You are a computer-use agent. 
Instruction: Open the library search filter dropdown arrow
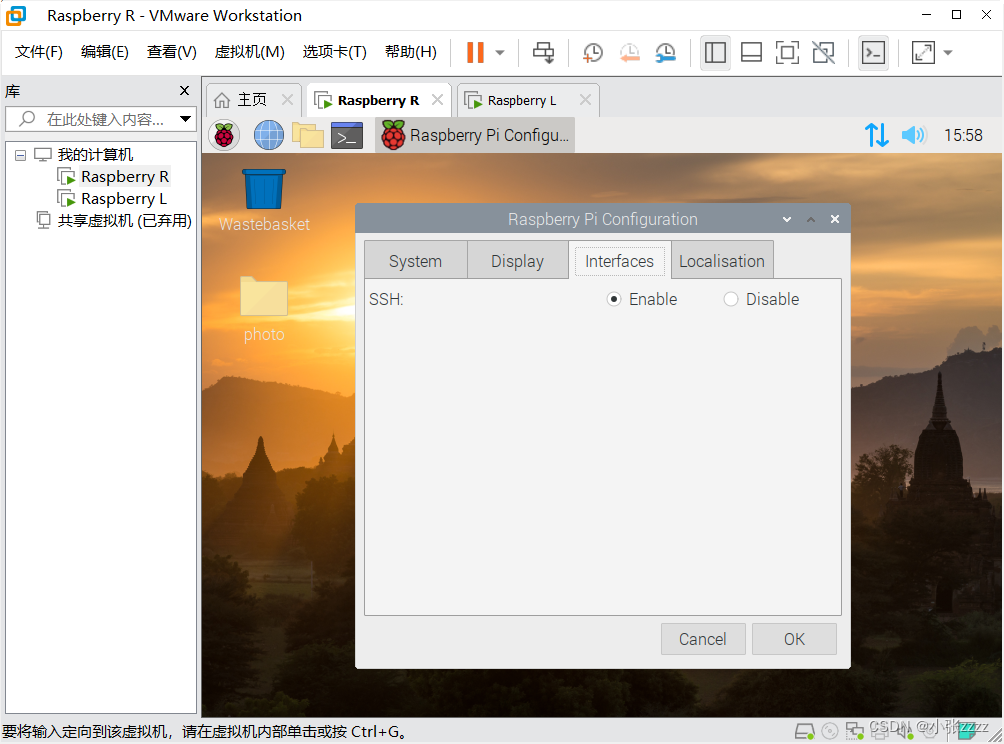click(x=186, y=118)
